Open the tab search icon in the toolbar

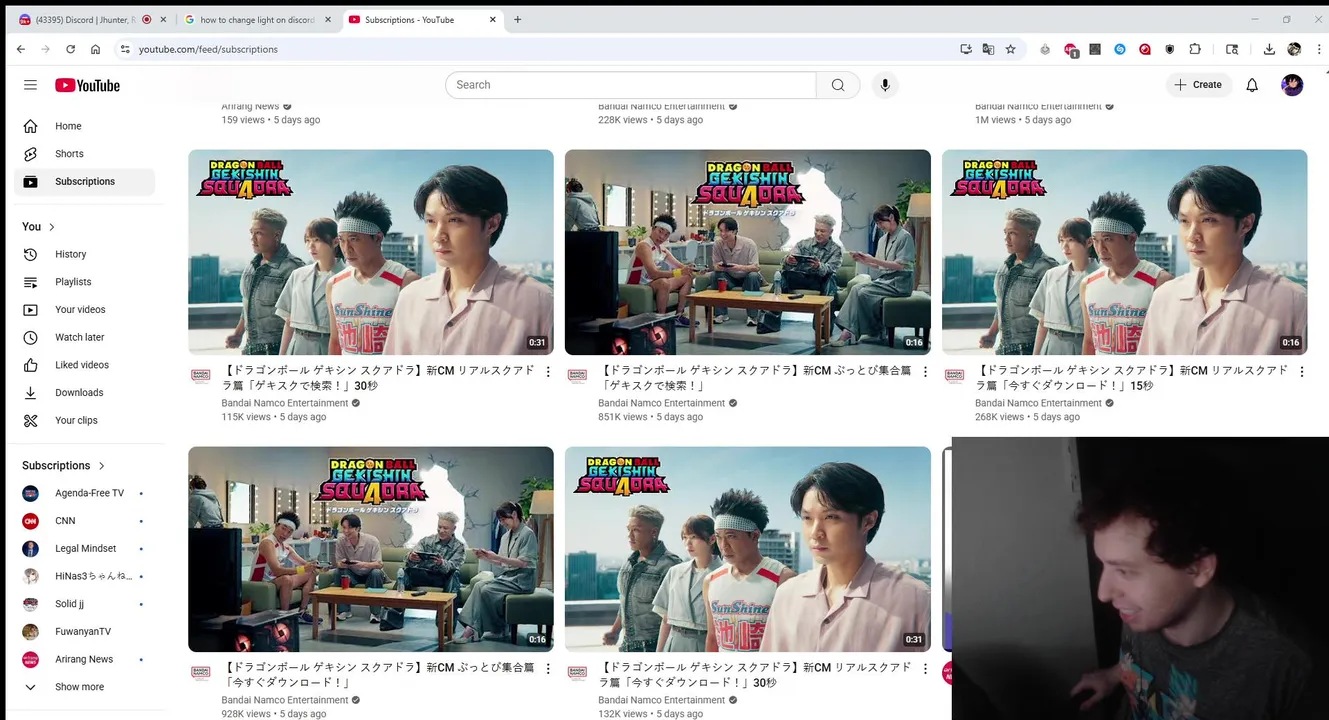(1232, 49)
